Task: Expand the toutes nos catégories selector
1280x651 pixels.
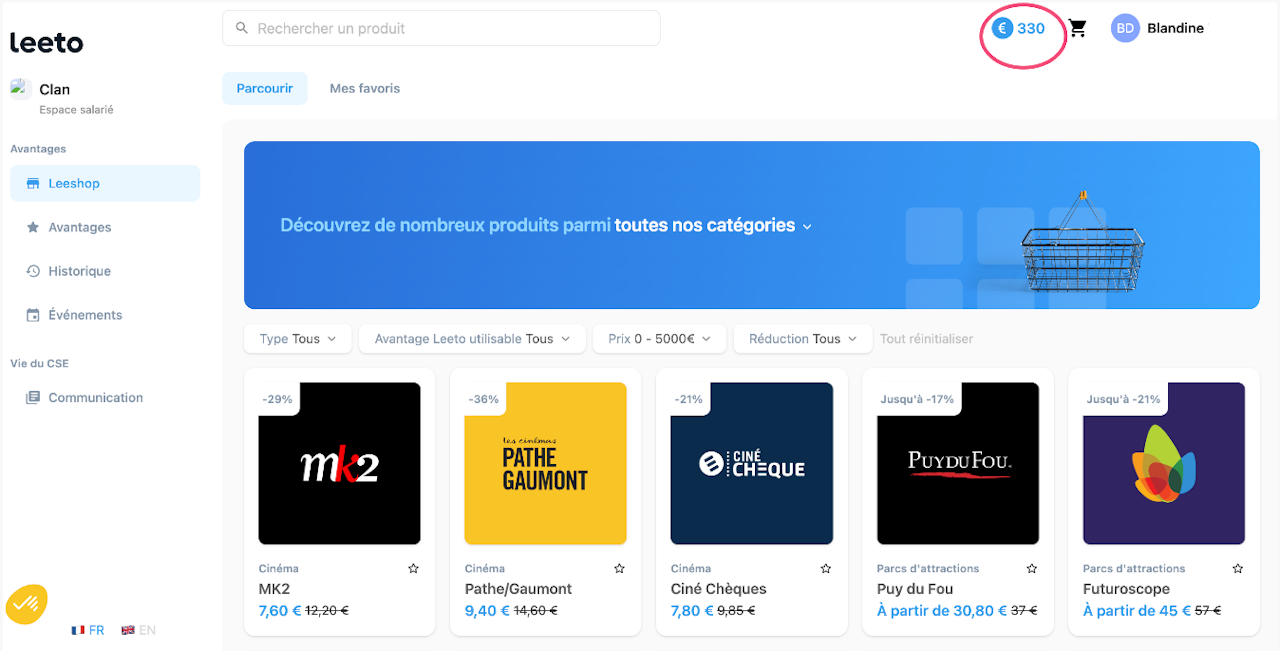Action: [x=713, y=226]
